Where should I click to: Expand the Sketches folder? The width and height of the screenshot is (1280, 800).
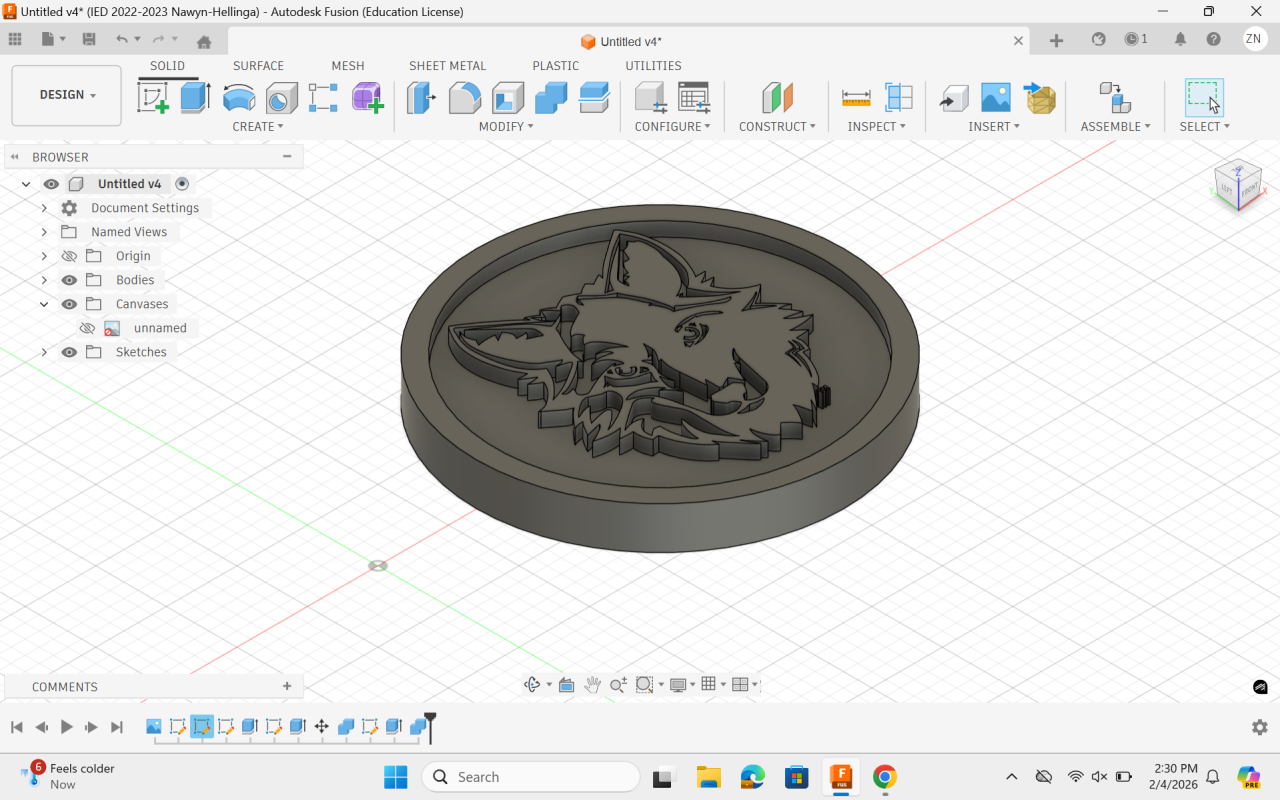44,352
